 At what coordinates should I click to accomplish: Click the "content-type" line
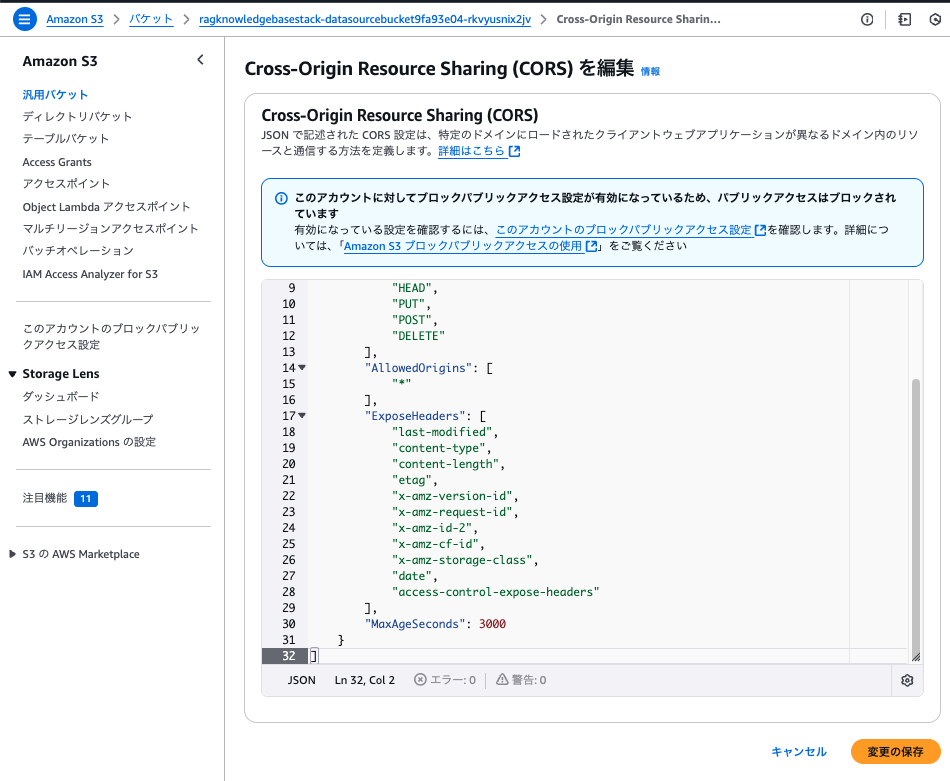(441, 448)
